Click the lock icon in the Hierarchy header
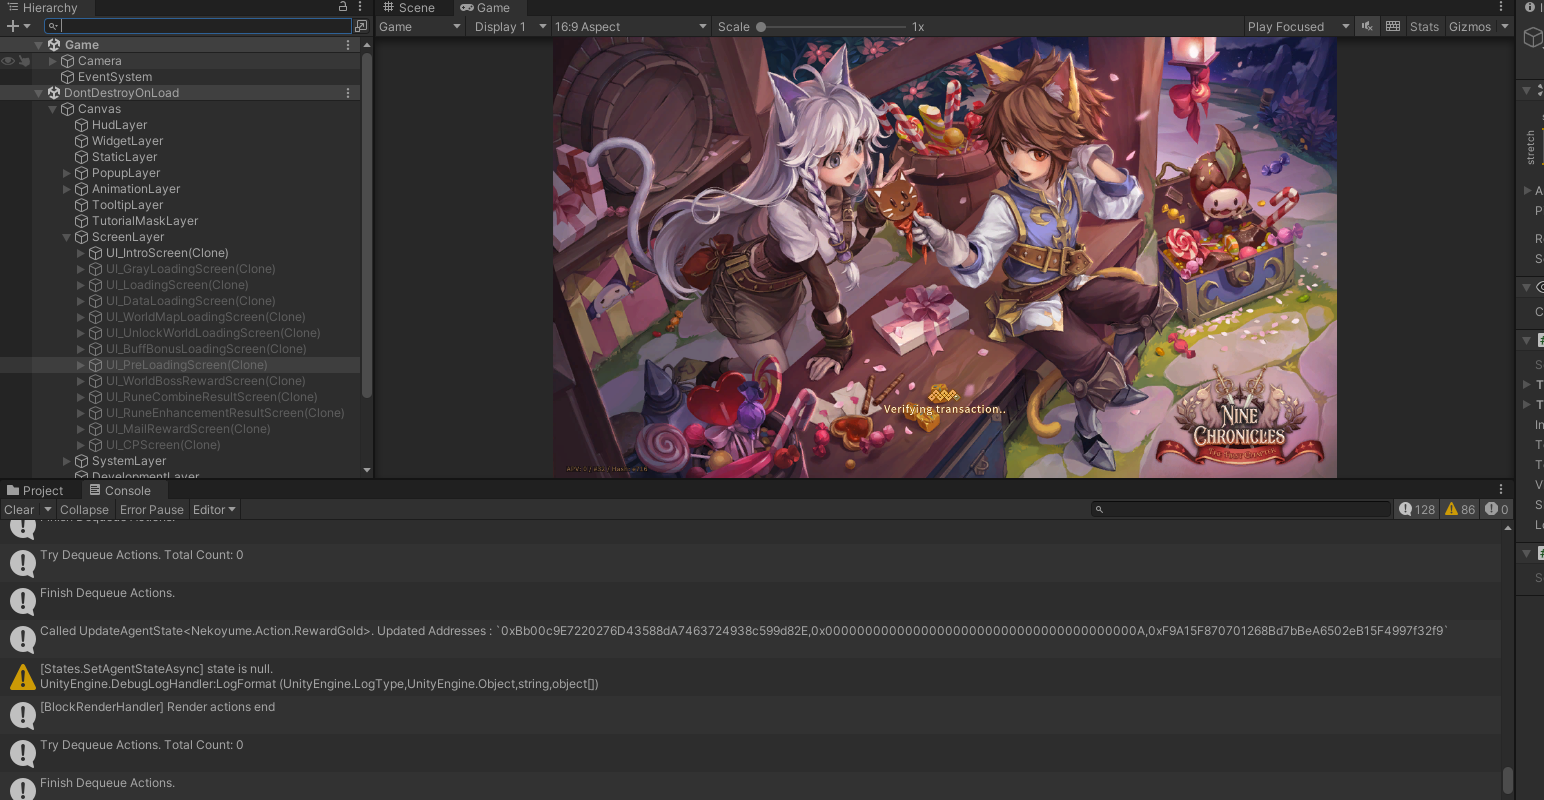Screen dimensions: 1544x800 point(343,7)
